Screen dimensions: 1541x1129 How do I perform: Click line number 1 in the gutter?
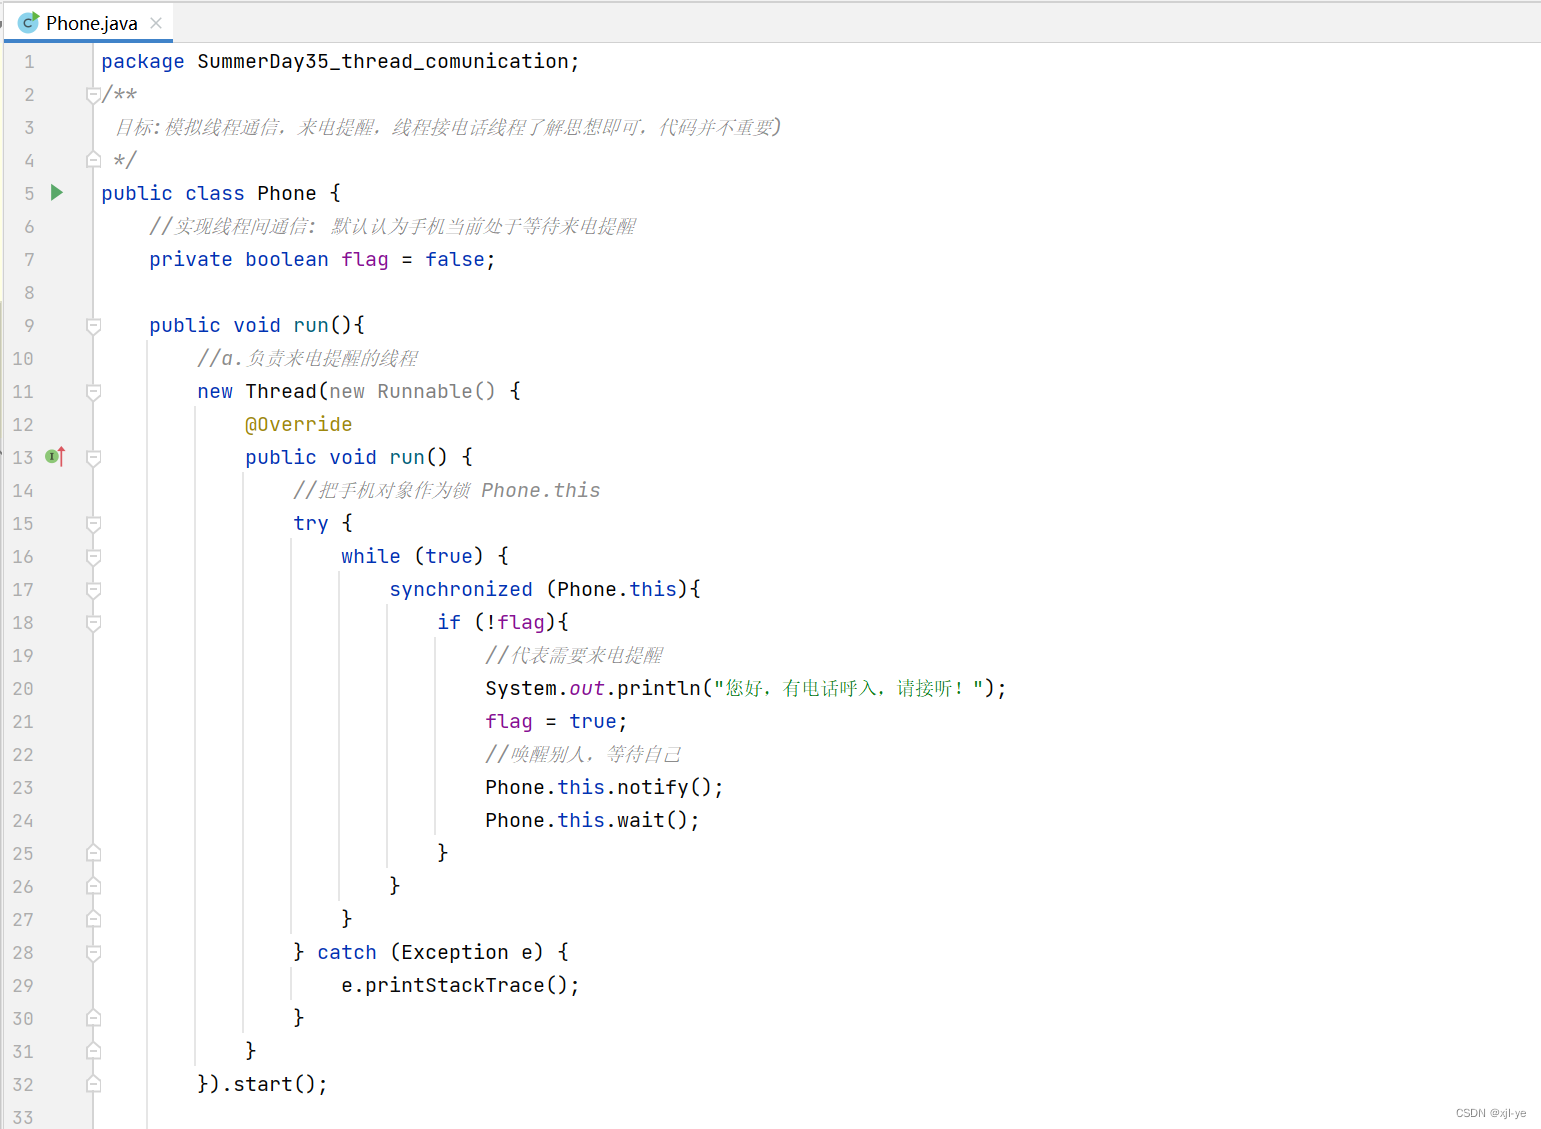[x=29, y=62]
